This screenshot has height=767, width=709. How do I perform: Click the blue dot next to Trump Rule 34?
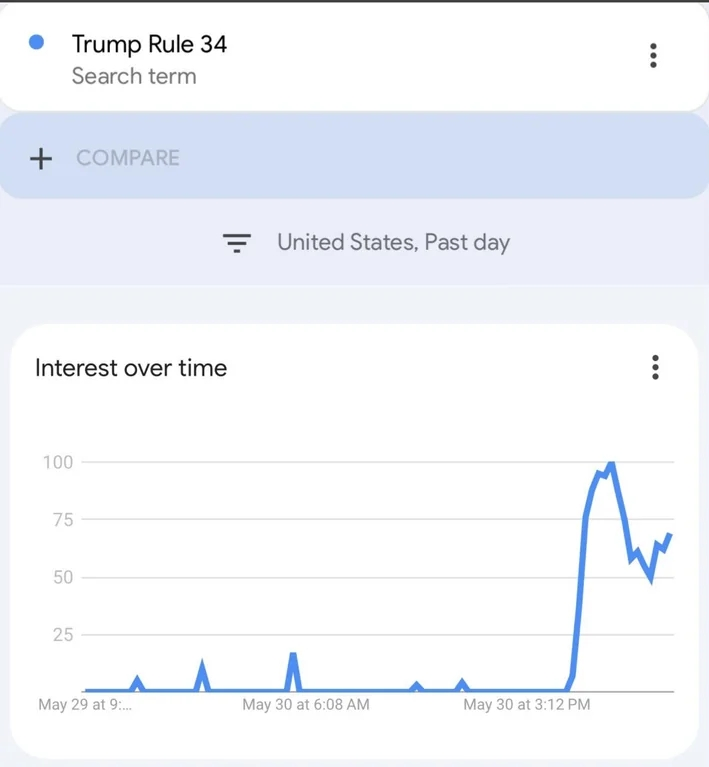point(37,42)
